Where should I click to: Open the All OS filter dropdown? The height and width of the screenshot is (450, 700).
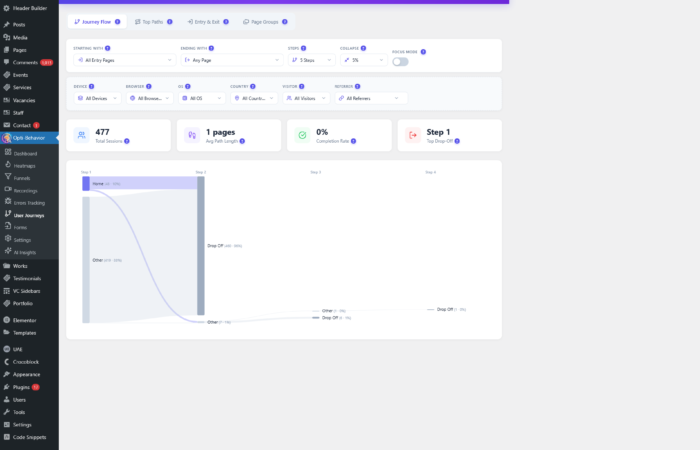click(202, 98)
